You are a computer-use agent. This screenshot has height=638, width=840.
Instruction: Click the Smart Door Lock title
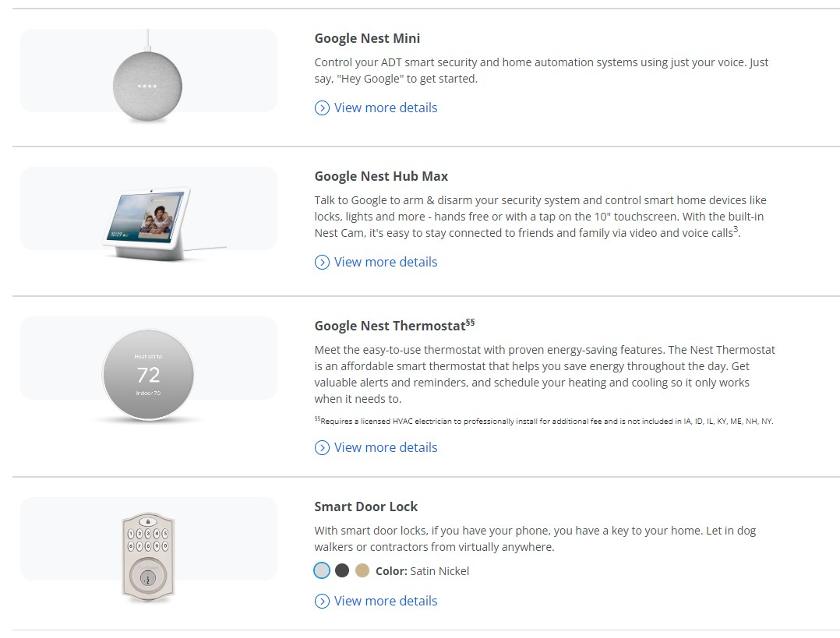tap(366, 507)
